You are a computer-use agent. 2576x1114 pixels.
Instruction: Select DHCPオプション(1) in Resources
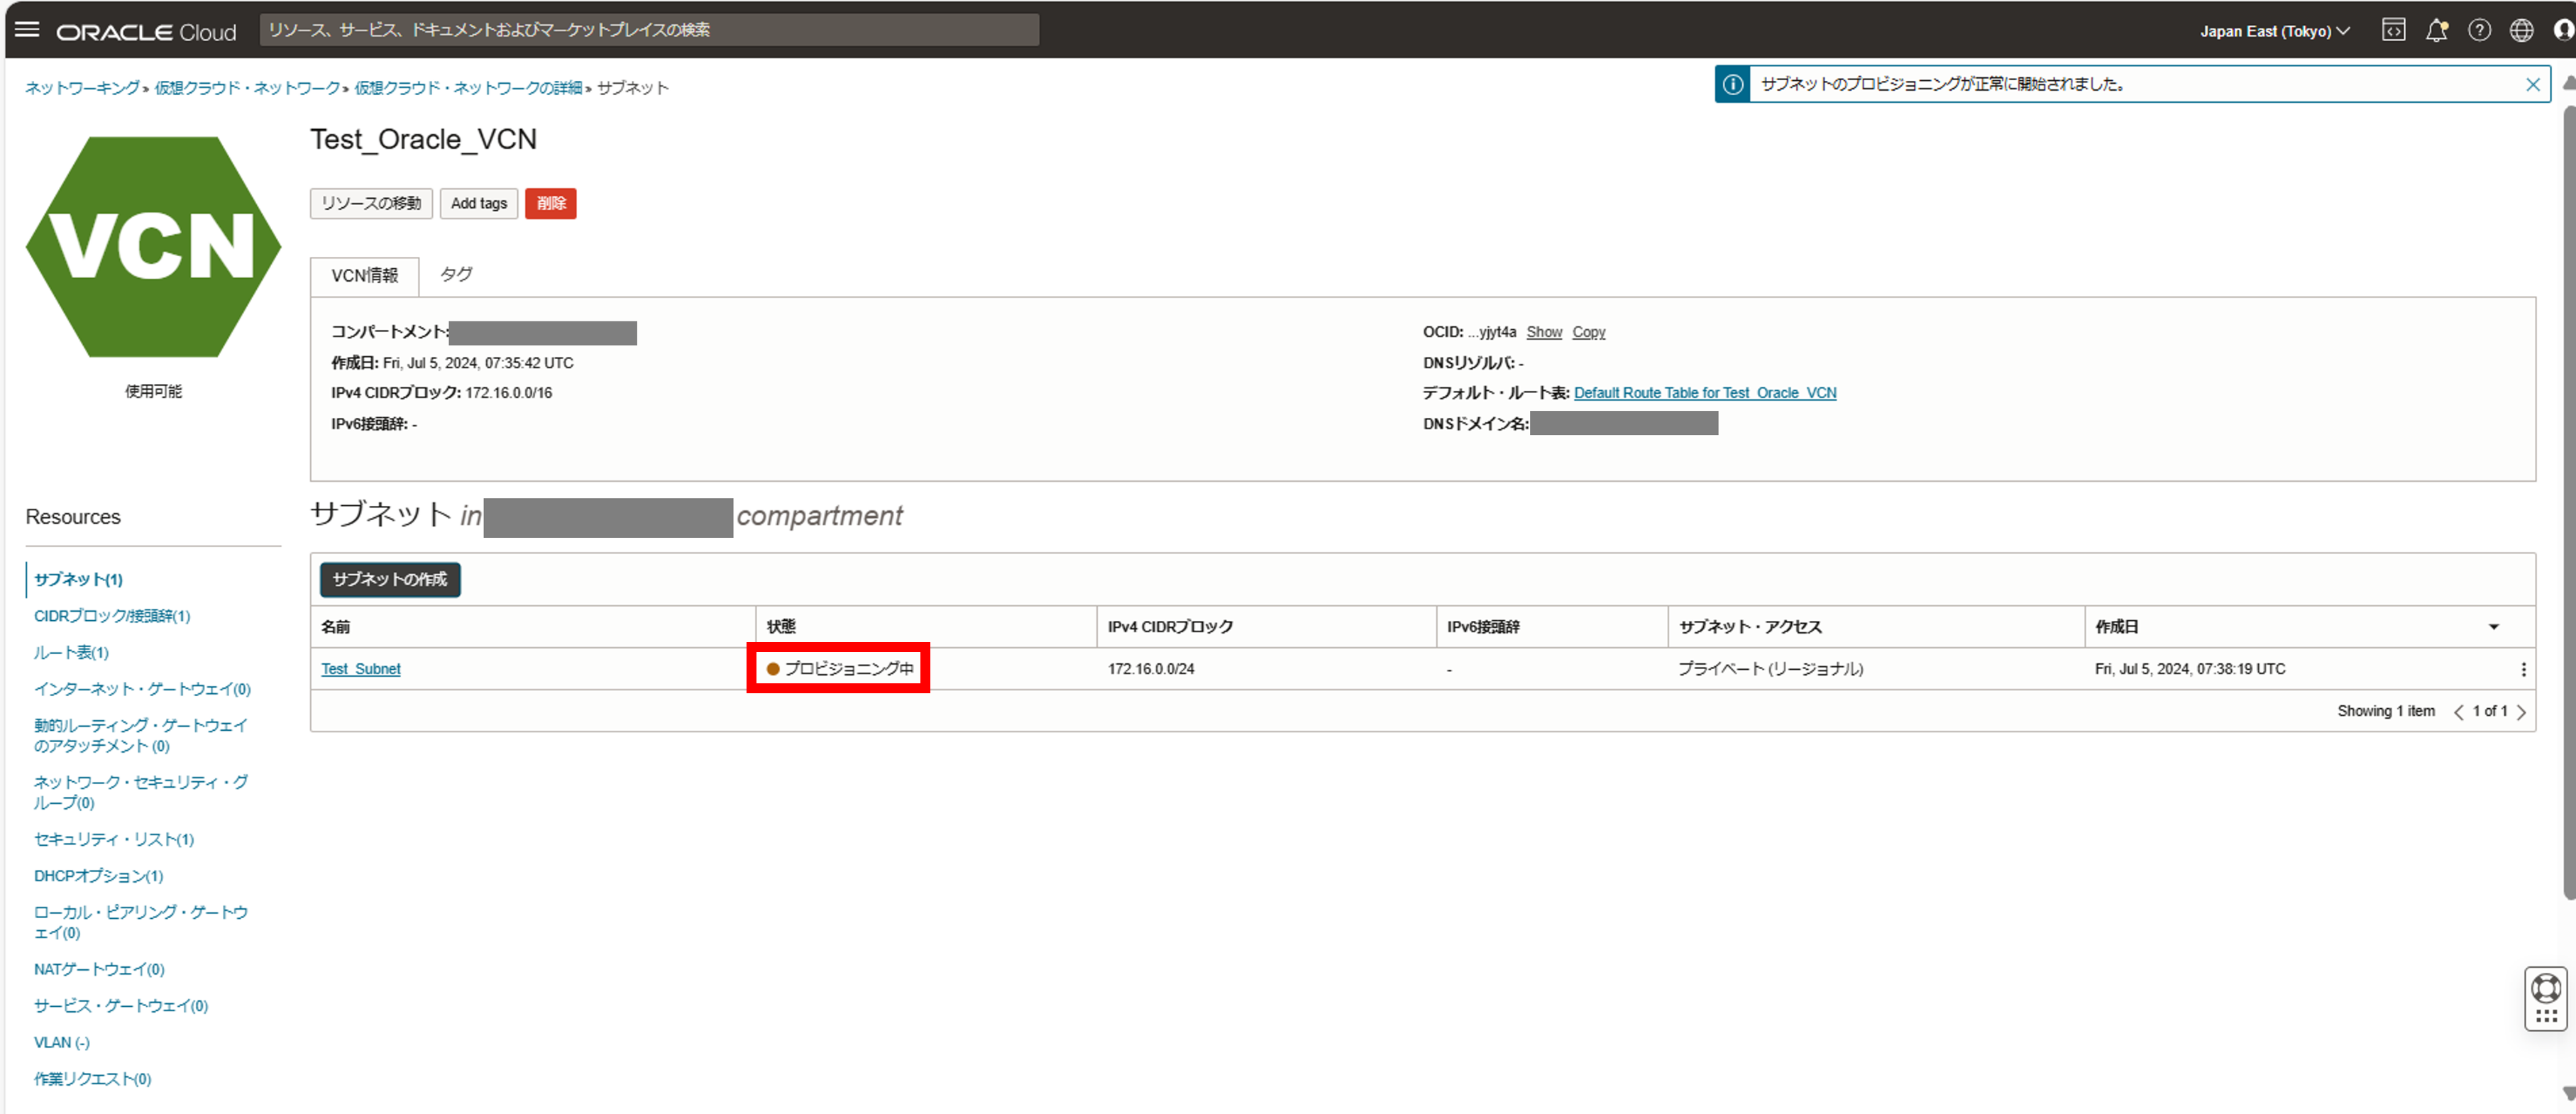point(98,876)
